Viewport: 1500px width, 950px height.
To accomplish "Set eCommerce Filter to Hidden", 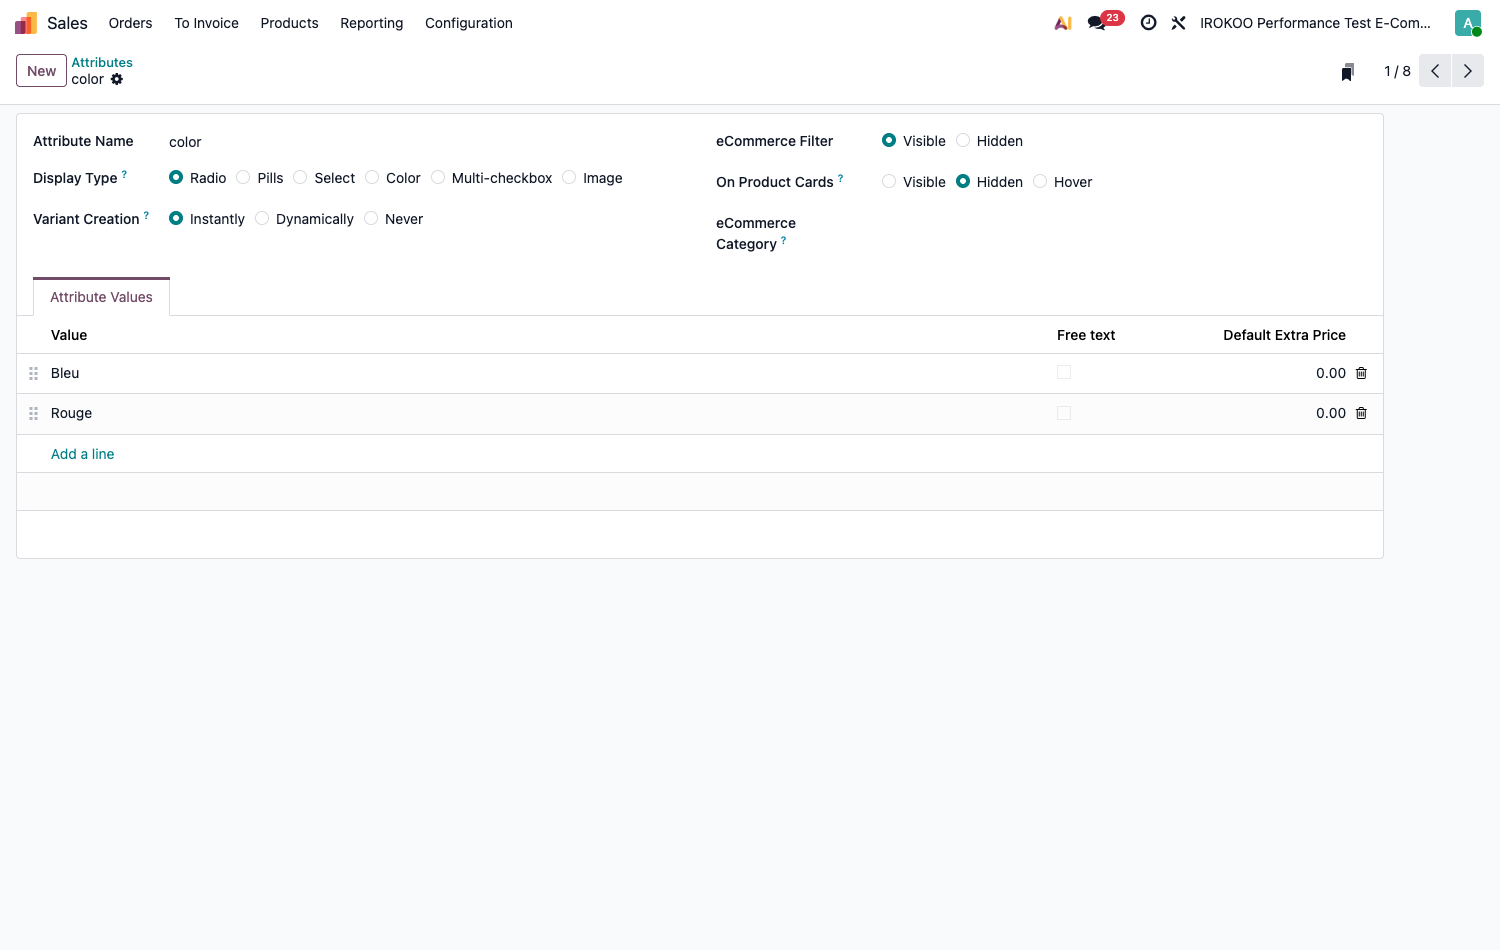I will pos(963,140).
